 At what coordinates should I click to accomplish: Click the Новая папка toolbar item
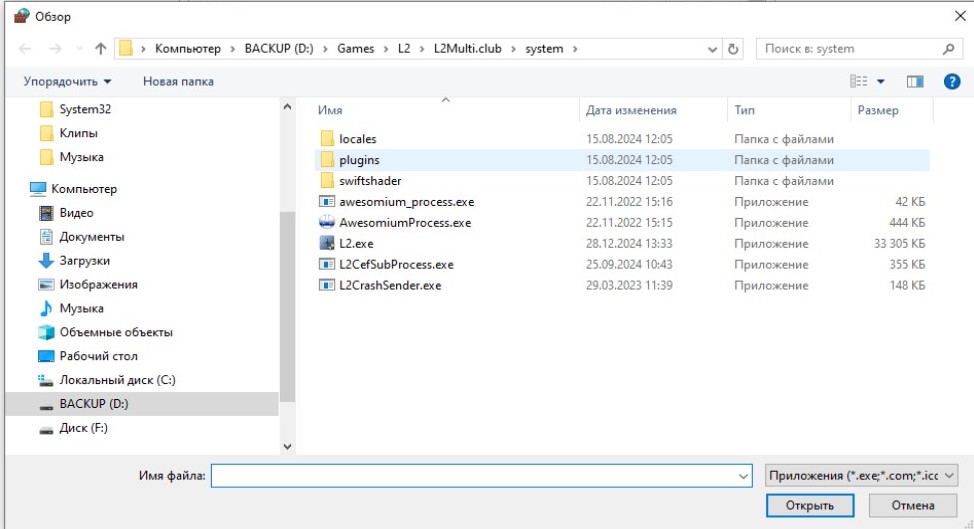[x=178, y=81]
